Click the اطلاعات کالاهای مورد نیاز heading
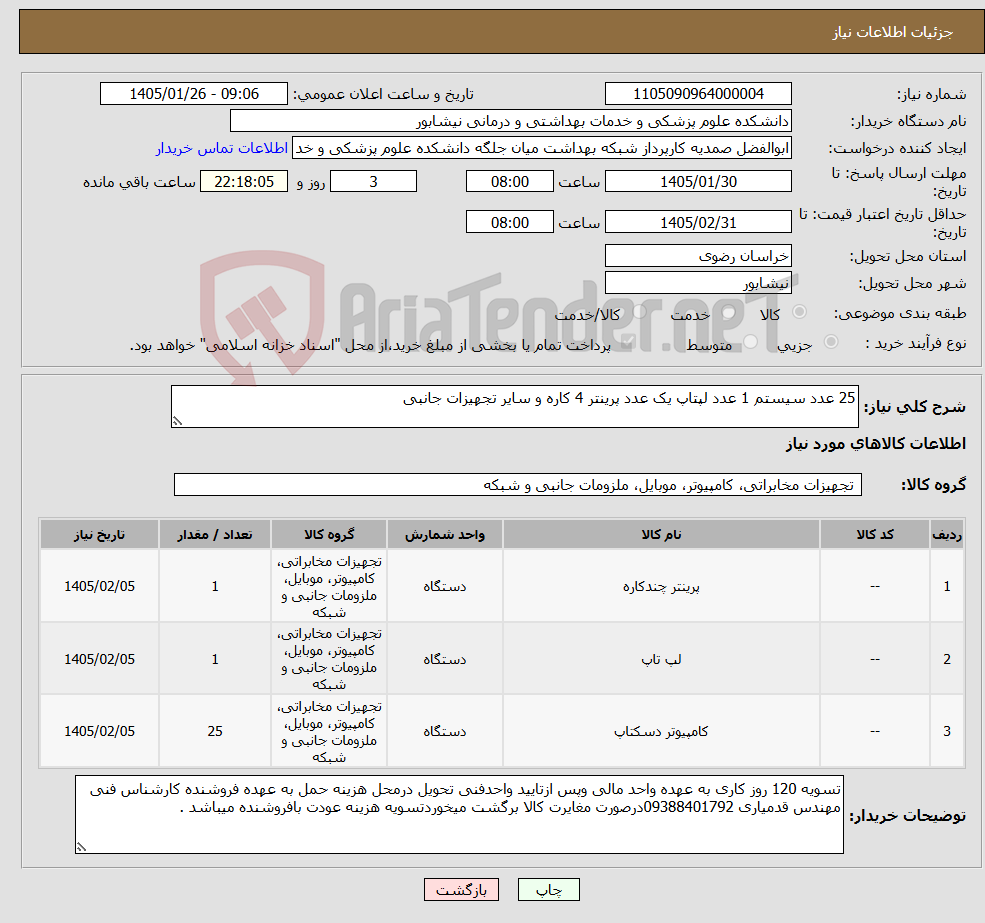The height and width of the screenshot is (923, 985). pyautogui.click(x=876, y=444)
